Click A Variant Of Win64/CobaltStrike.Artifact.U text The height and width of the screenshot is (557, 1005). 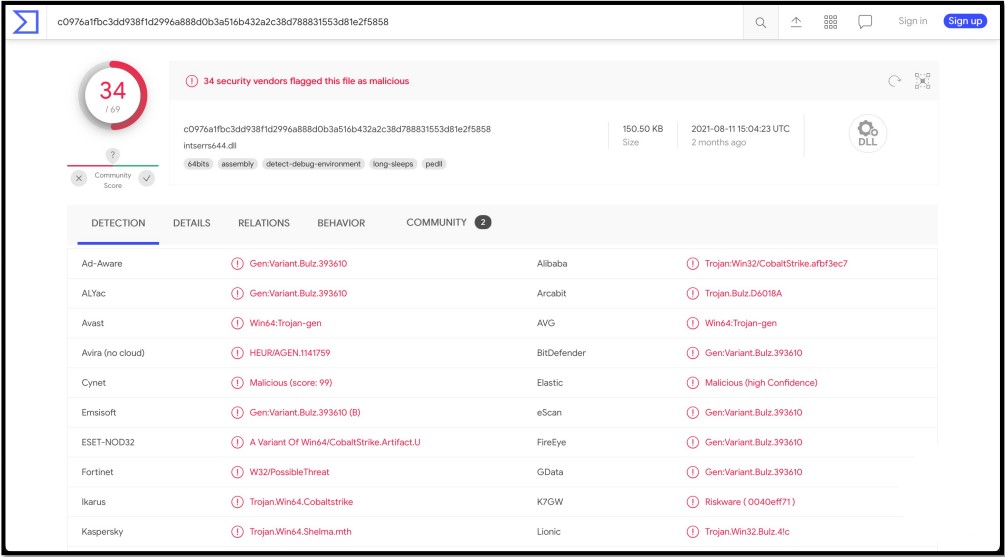click(x=335, y=442)
